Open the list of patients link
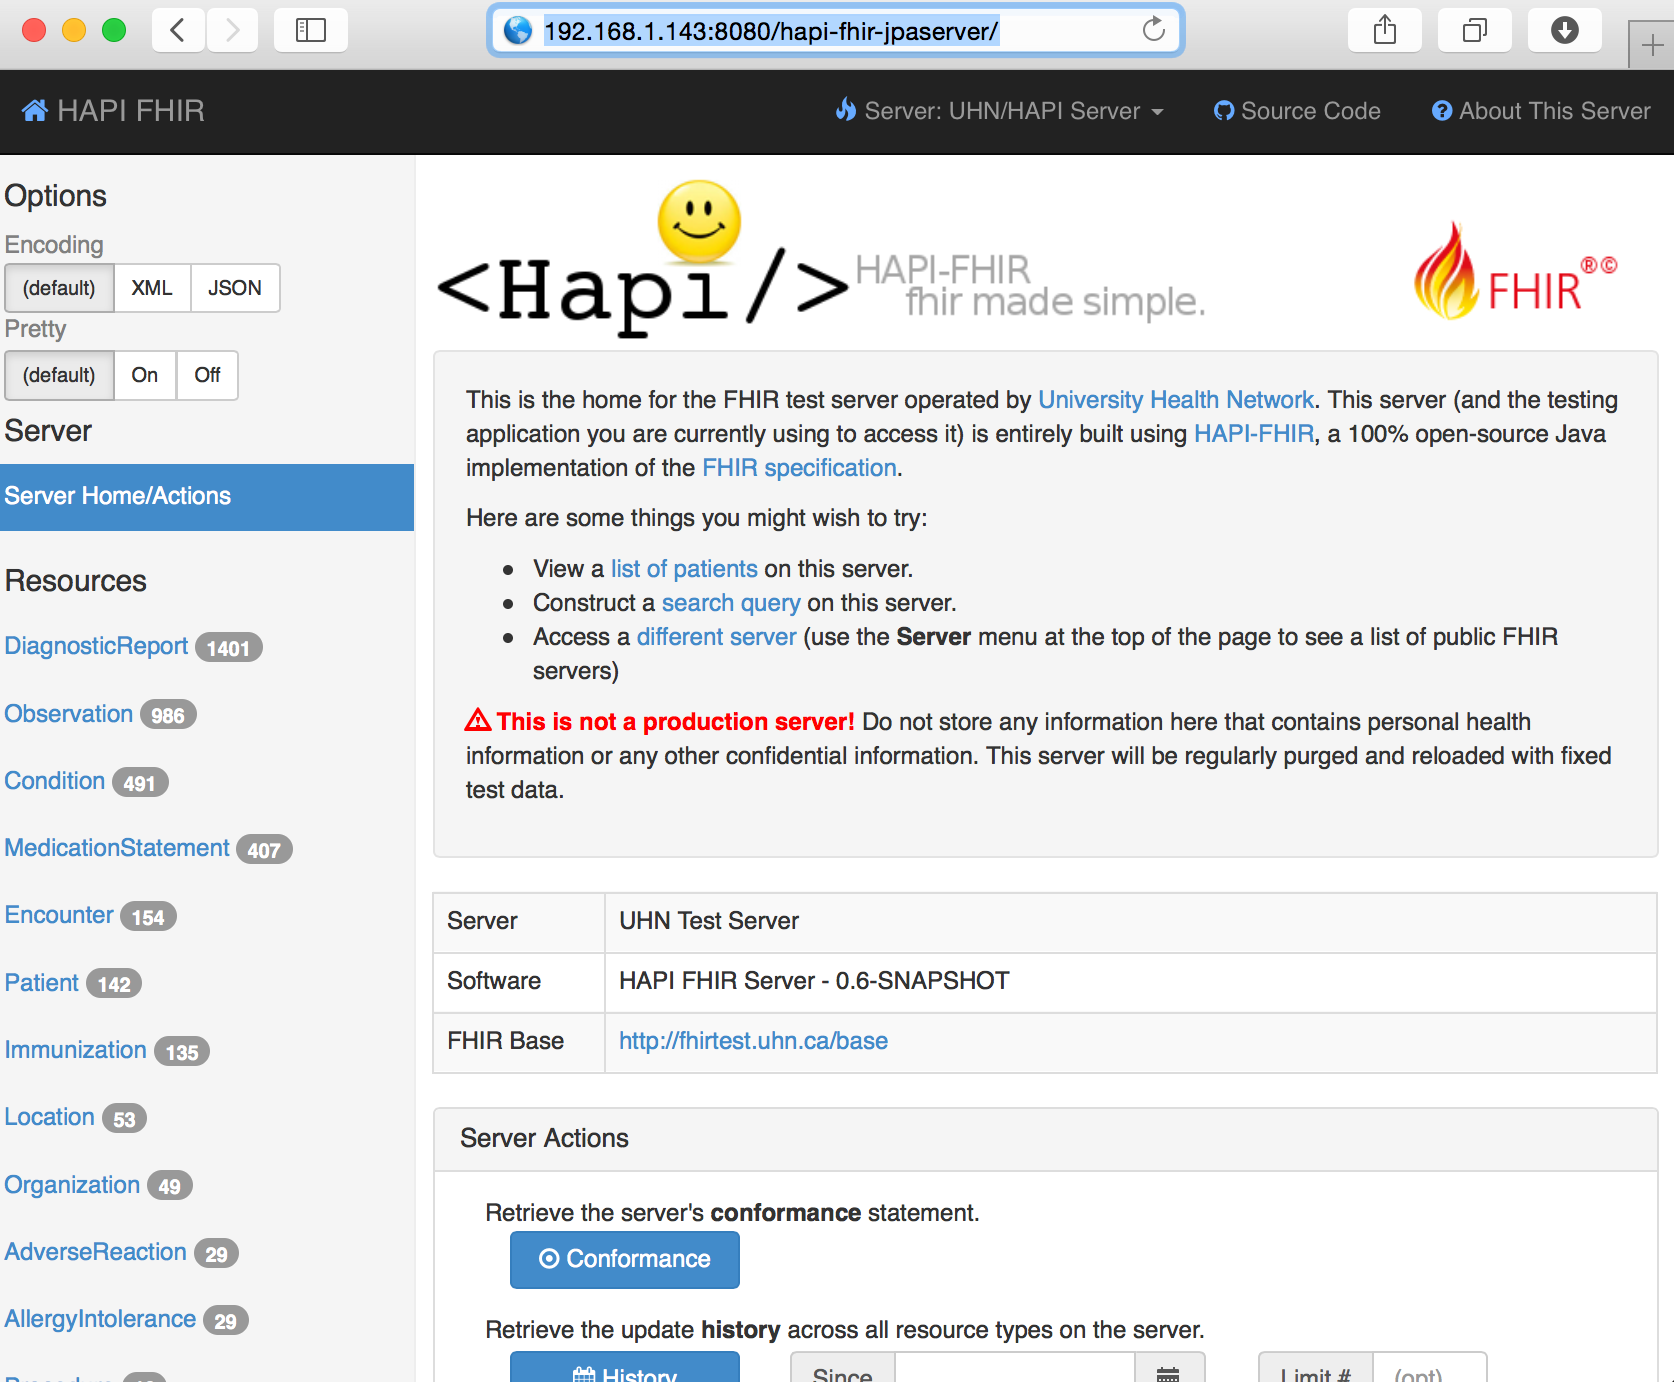 pos(684,569)
